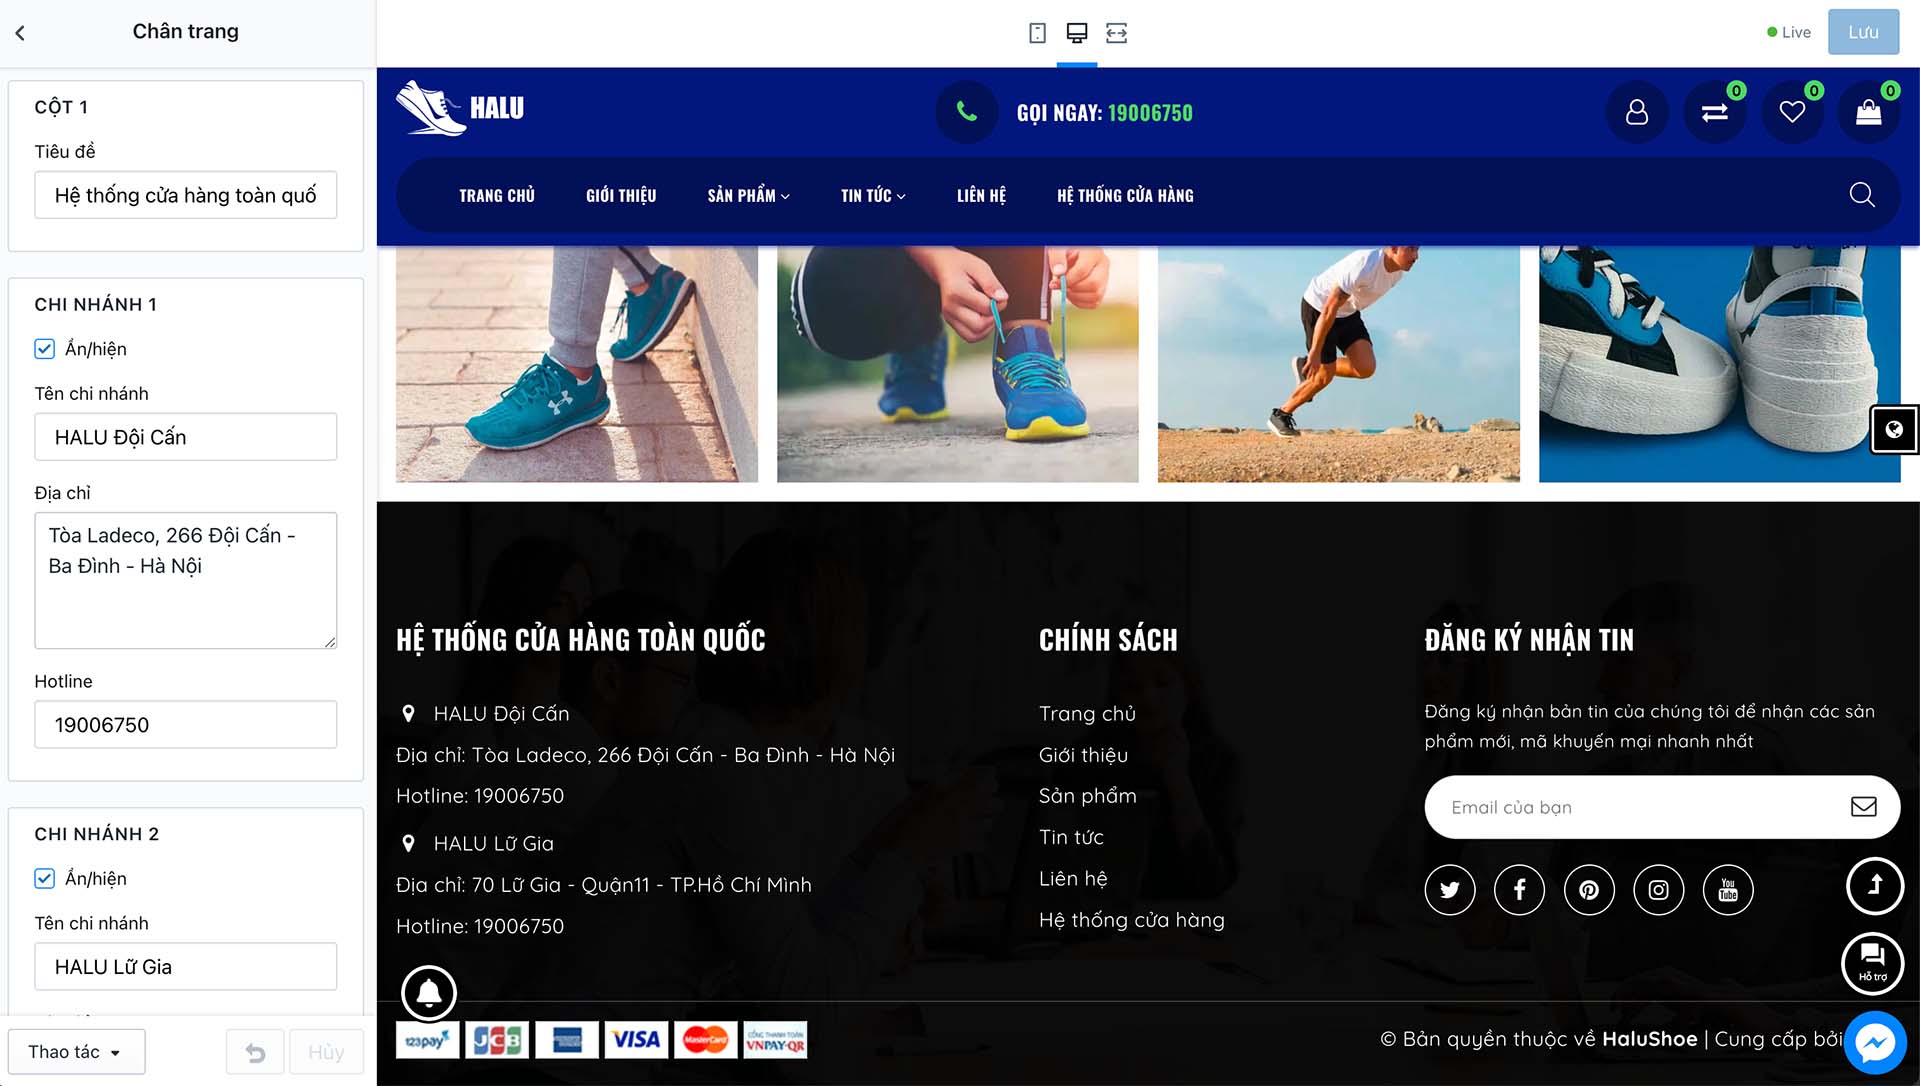Switch to full-width preview icon
Screen dimensions: 1920x1086
tap(1117, 33)
